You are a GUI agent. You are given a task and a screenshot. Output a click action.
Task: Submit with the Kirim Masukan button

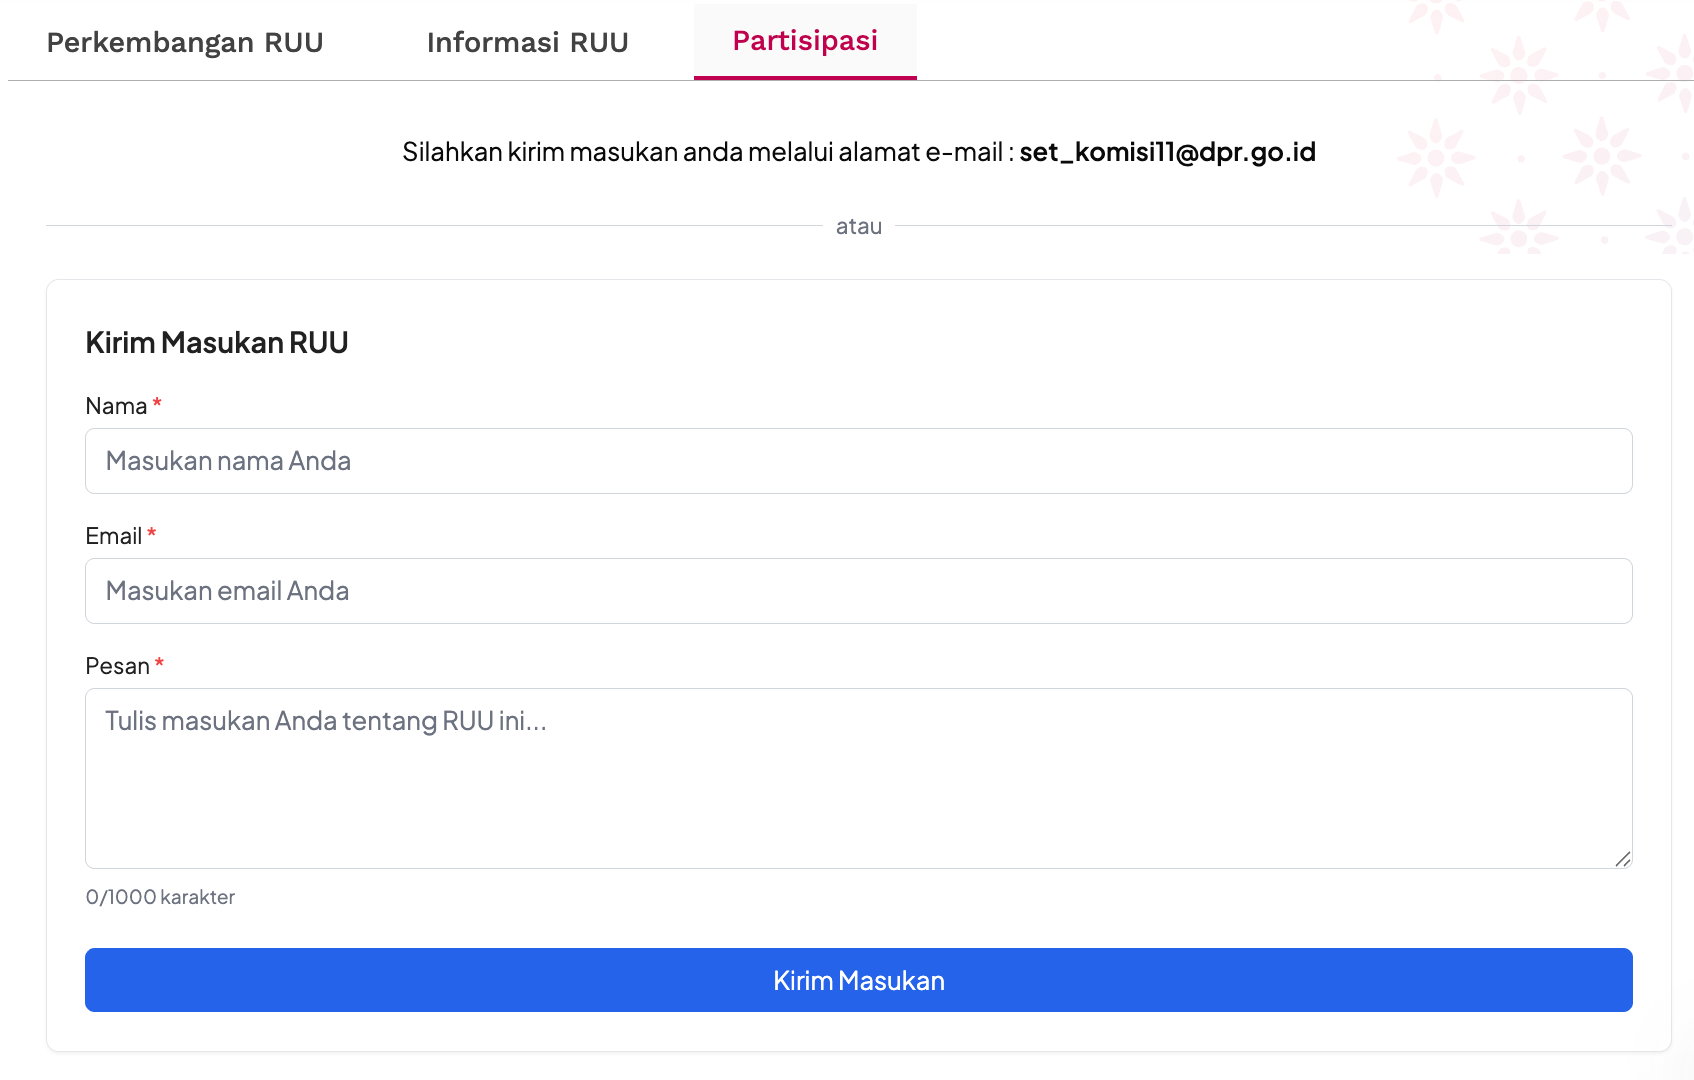pyautogui.click(x=858, y=980)
